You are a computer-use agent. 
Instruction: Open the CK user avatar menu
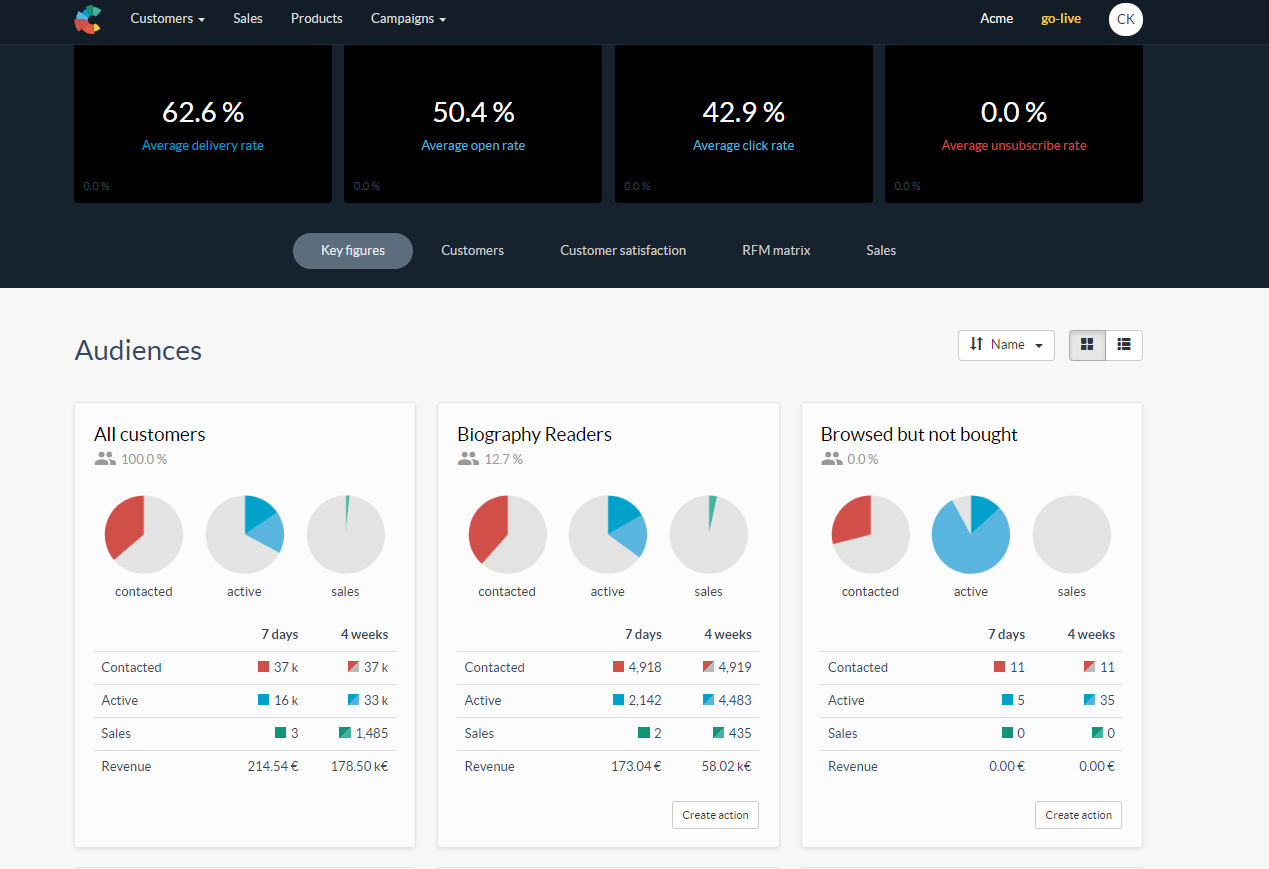pyautogui.click(x=1125, y=19)
